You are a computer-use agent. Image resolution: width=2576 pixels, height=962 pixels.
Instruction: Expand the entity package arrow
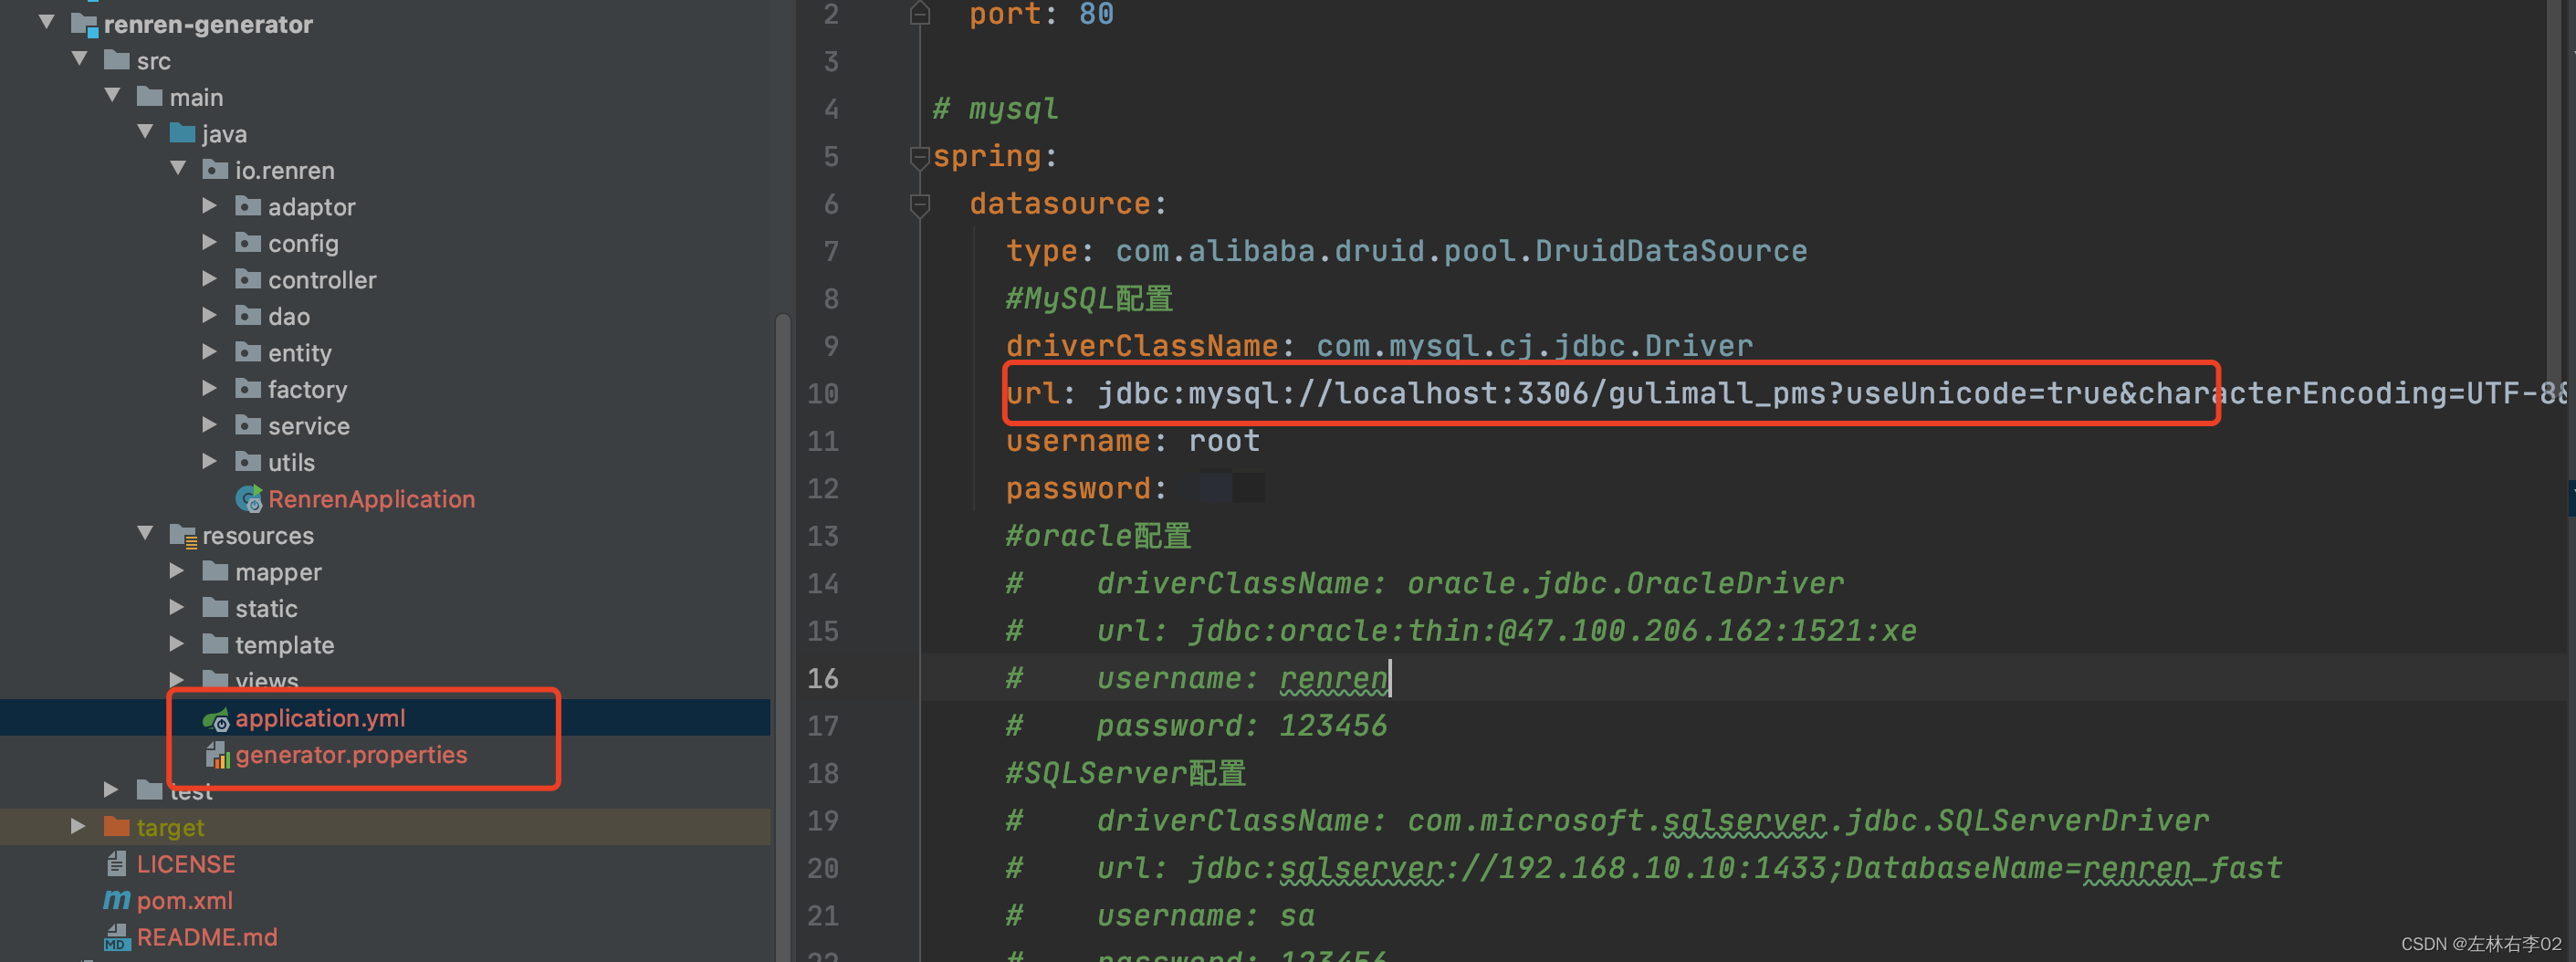[x=210, y=351]
